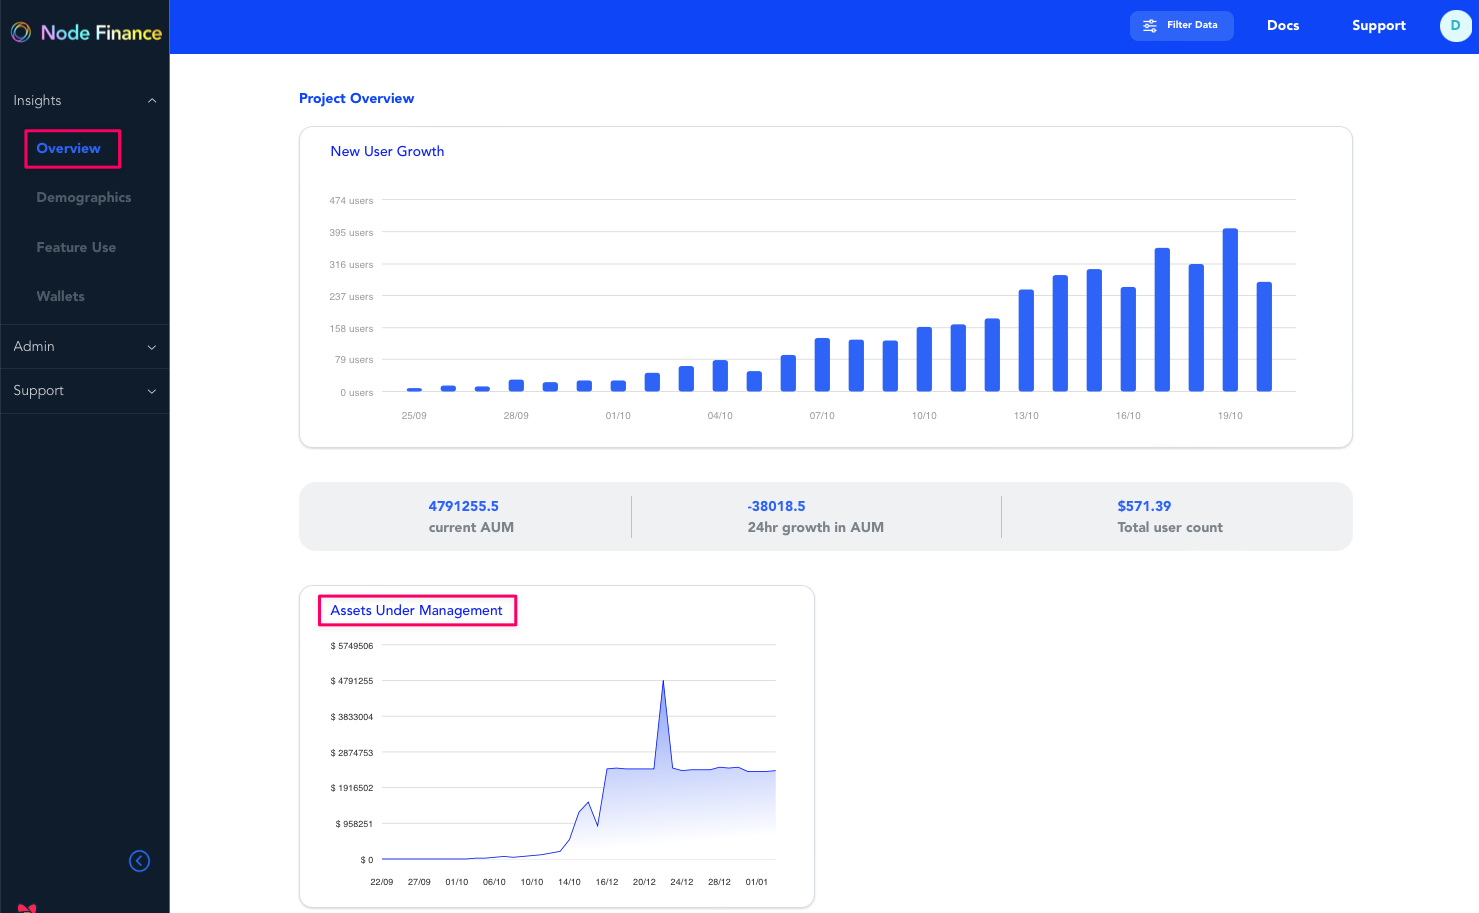Click the bar above the 16/10 label

pyautogui.click(x=1128, y=339)
